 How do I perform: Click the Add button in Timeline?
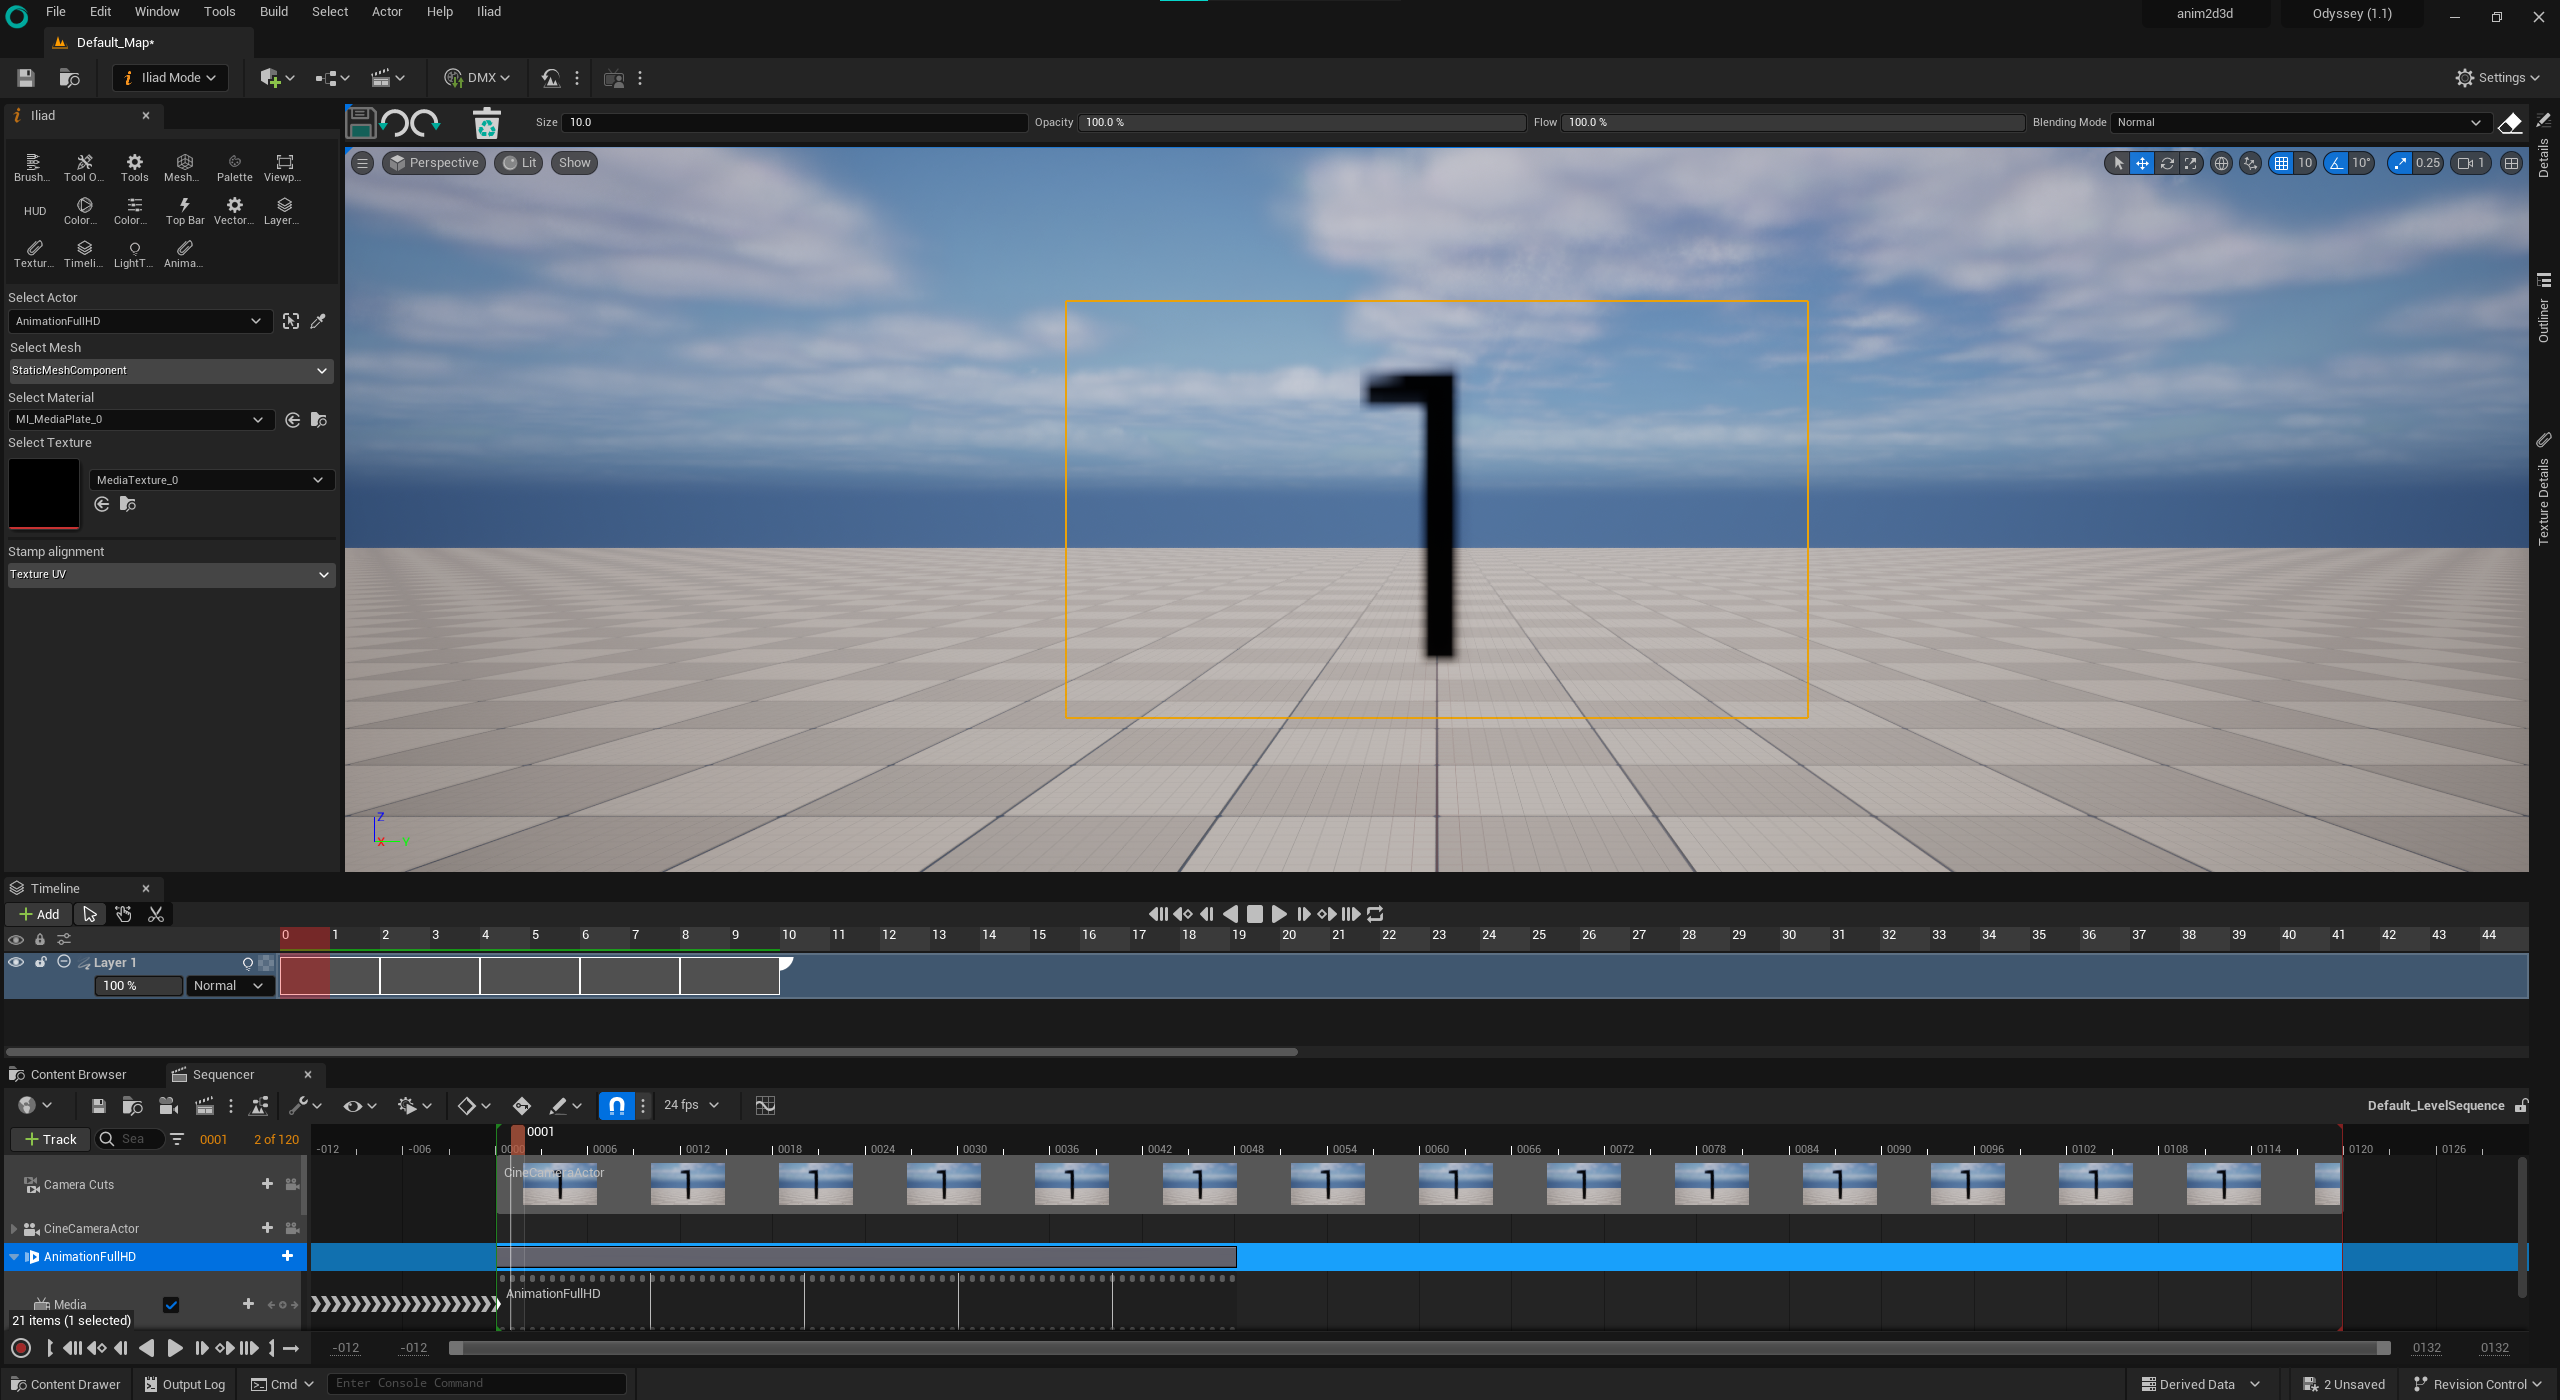[x=39, y=914]
